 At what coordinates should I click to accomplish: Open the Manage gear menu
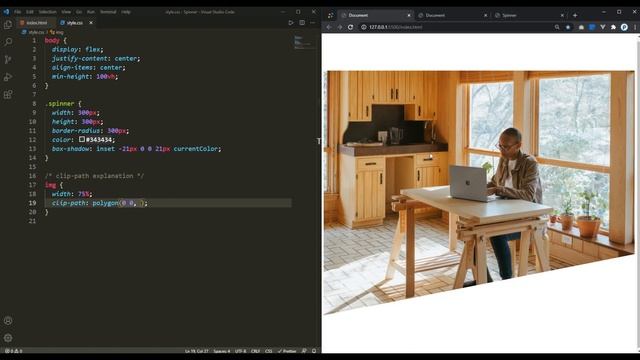tap(8, 338)
